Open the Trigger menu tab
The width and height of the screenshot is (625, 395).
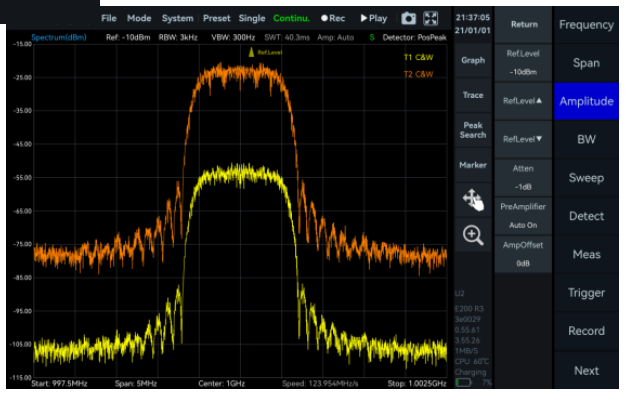click(586, 293)
